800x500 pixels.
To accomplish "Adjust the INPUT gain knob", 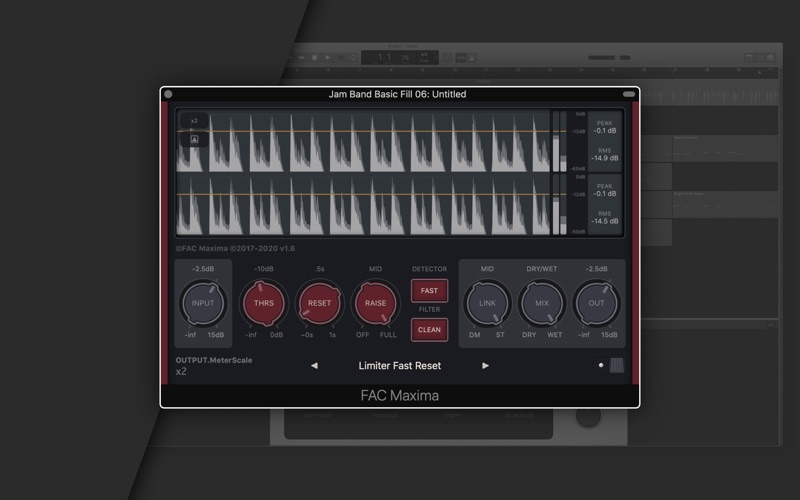I will pos(203,303).
